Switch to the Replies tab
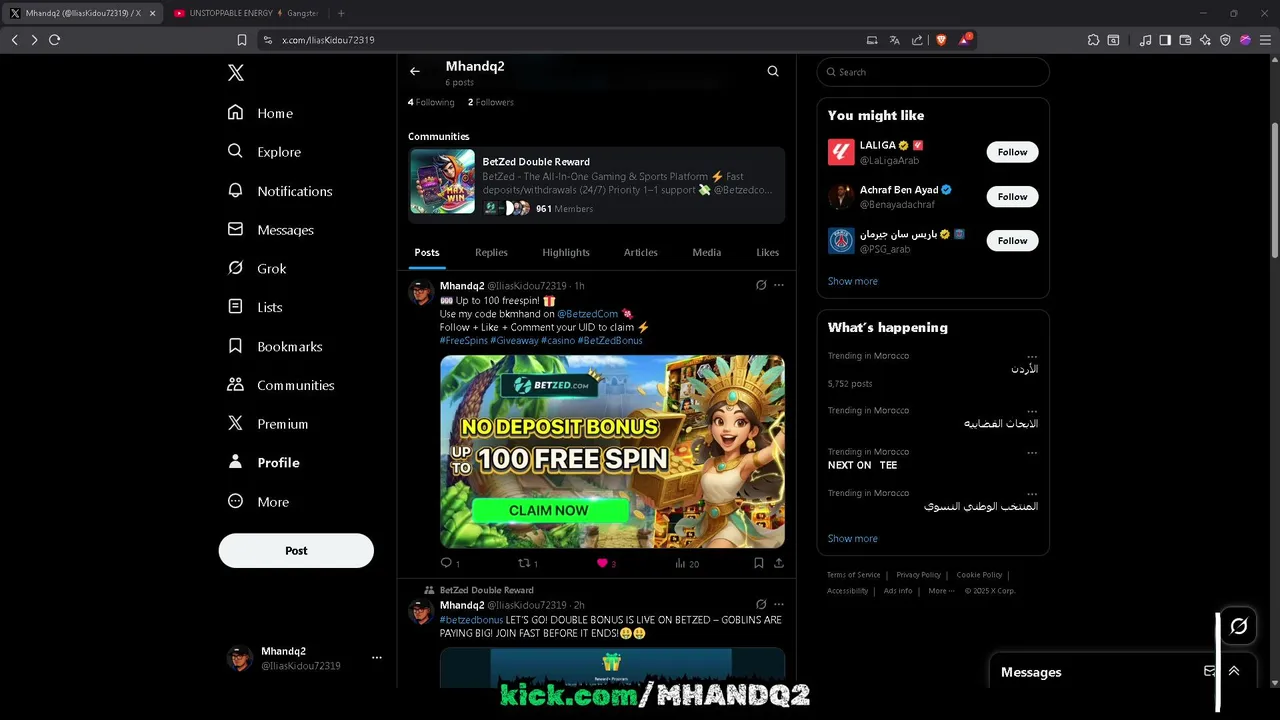 point(491,253)
